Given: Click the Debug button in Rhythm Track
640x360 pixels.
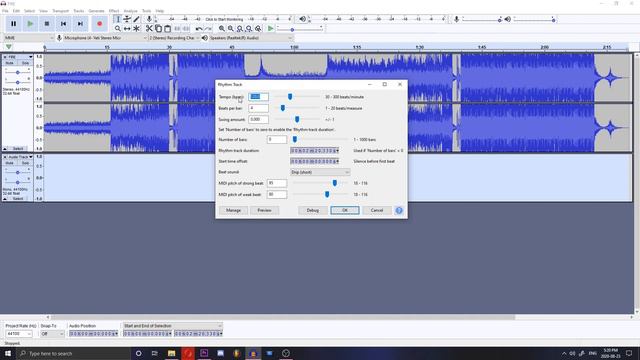Looking at the screenshot, I should [313, 210].
